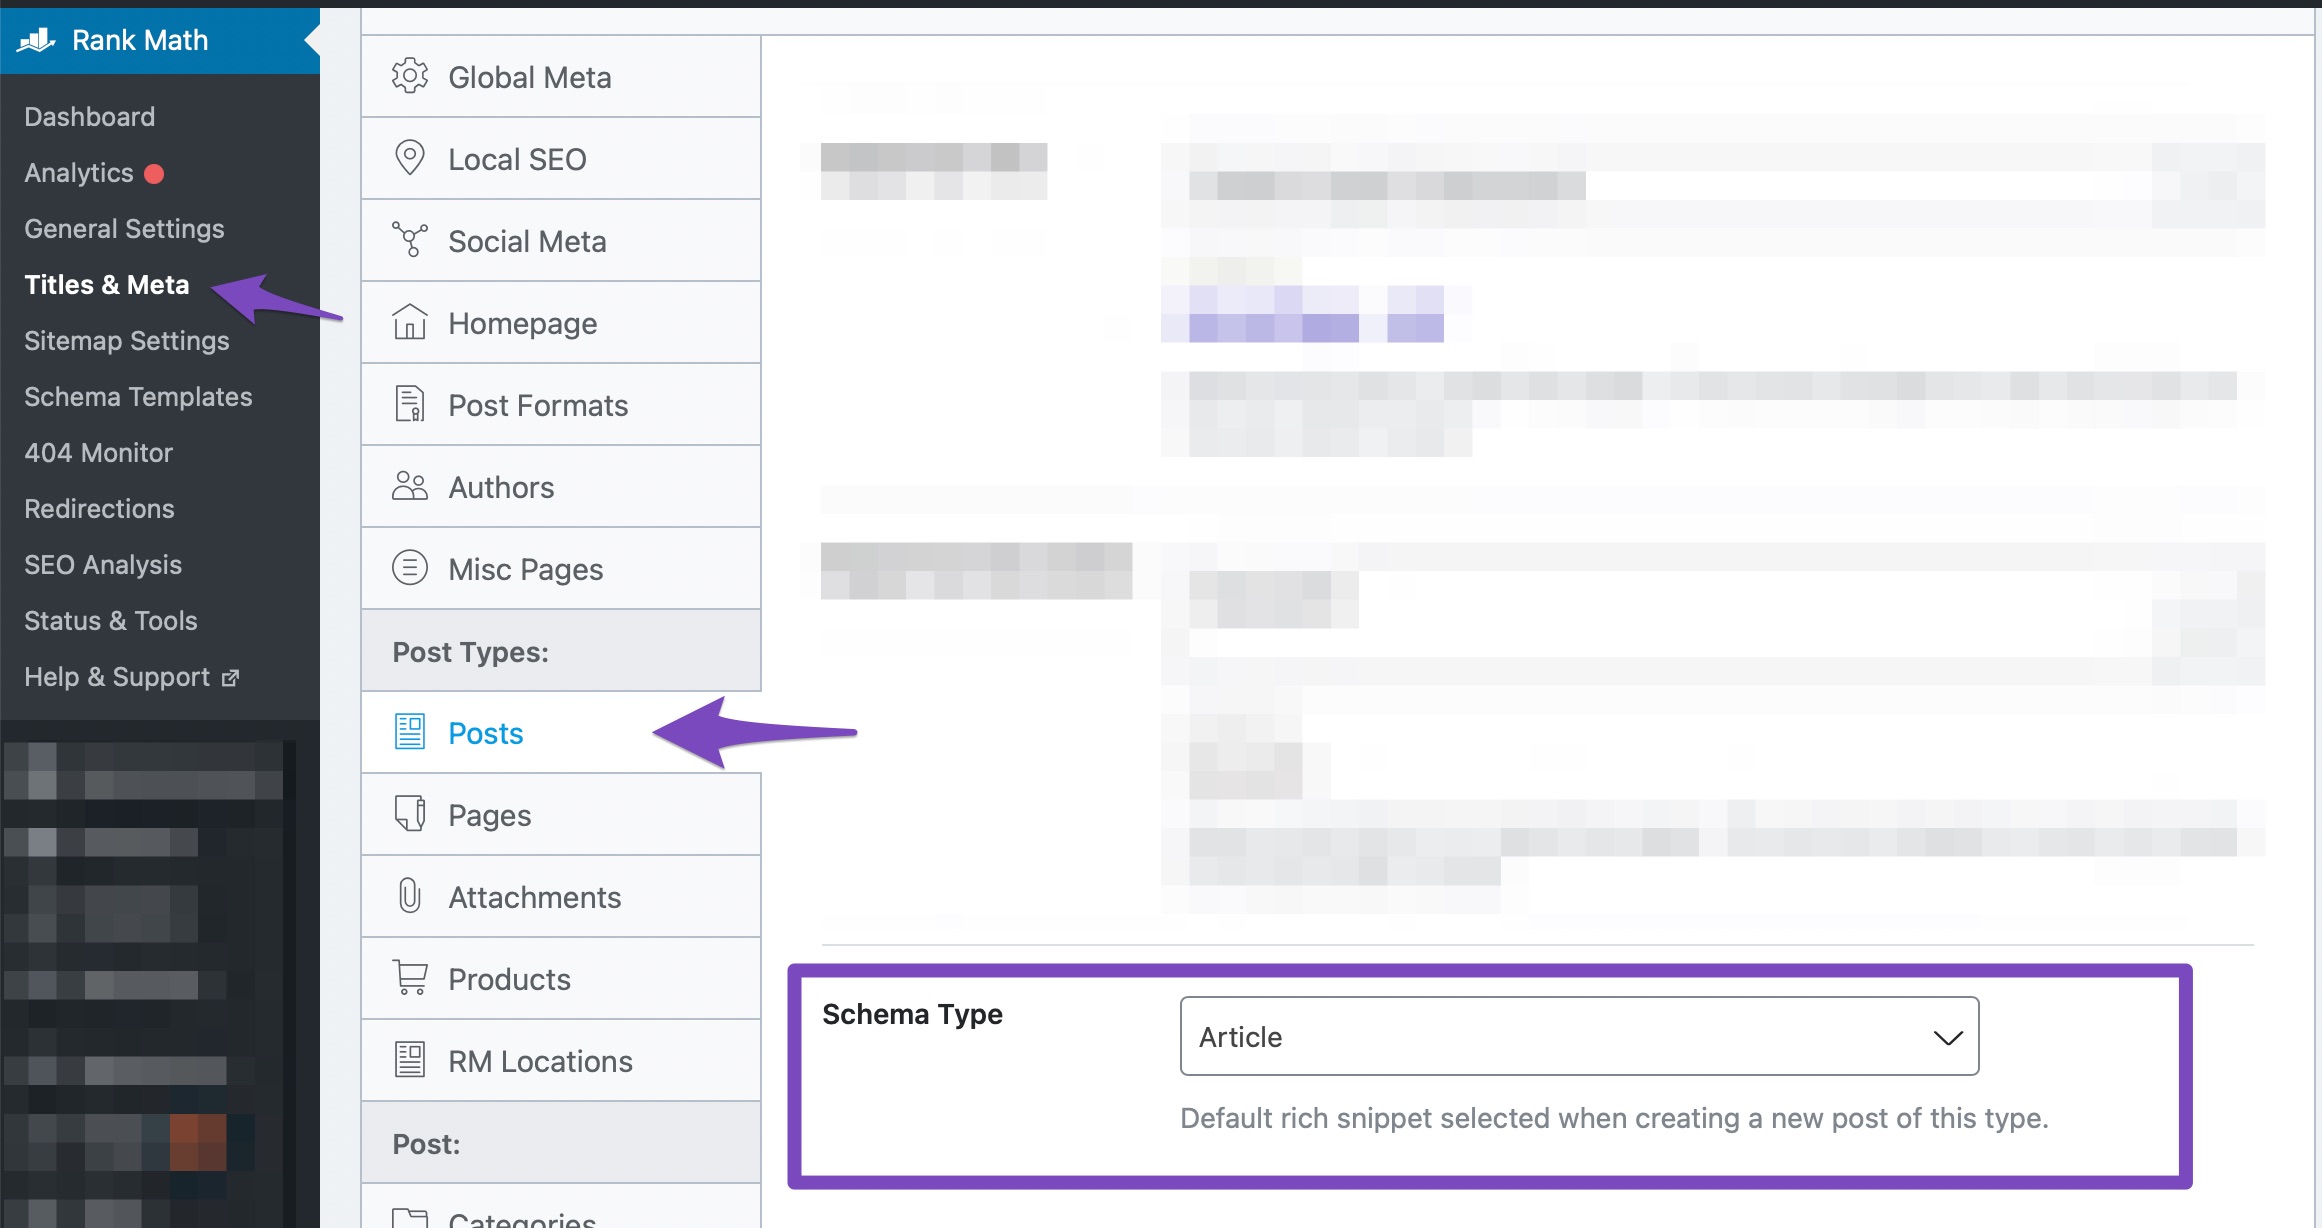This screenshot has height=1228, width=2322.
Task: Click the Rank Math logo icon
Action: pyautogui.click(x=36, y=40)
